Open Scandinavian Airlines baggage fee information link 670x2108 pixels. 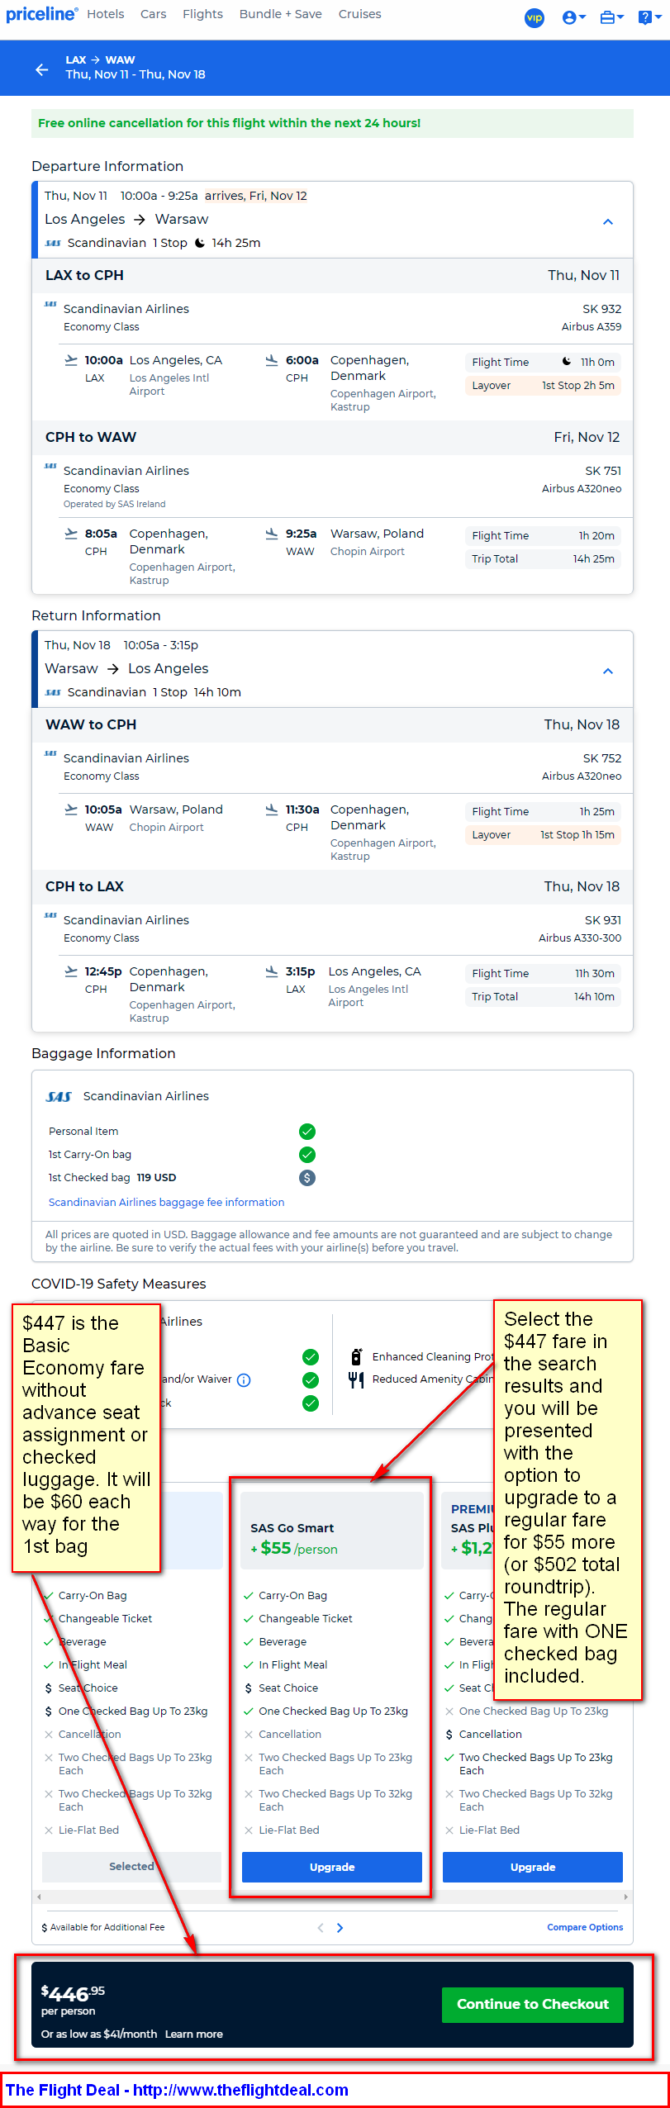(x=166, y=1202)
